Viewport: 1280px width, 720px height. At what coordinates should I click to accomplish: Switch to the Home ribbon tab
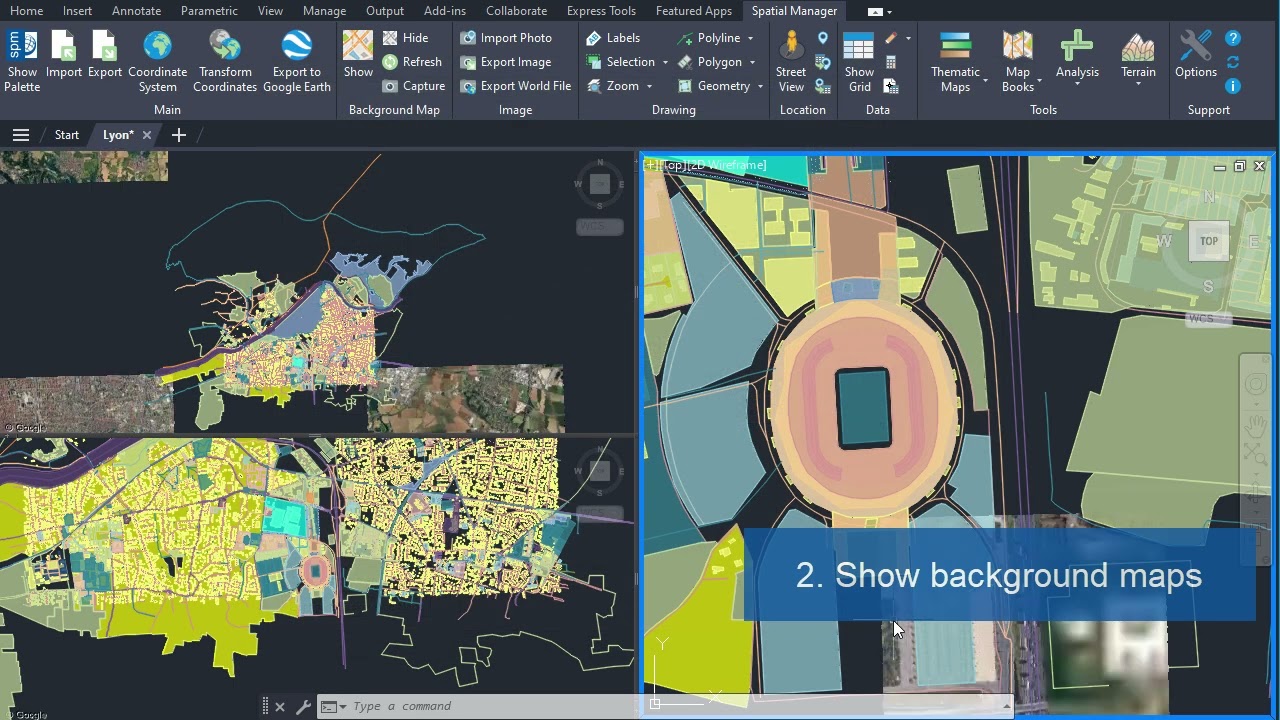[x=26, y=11]
